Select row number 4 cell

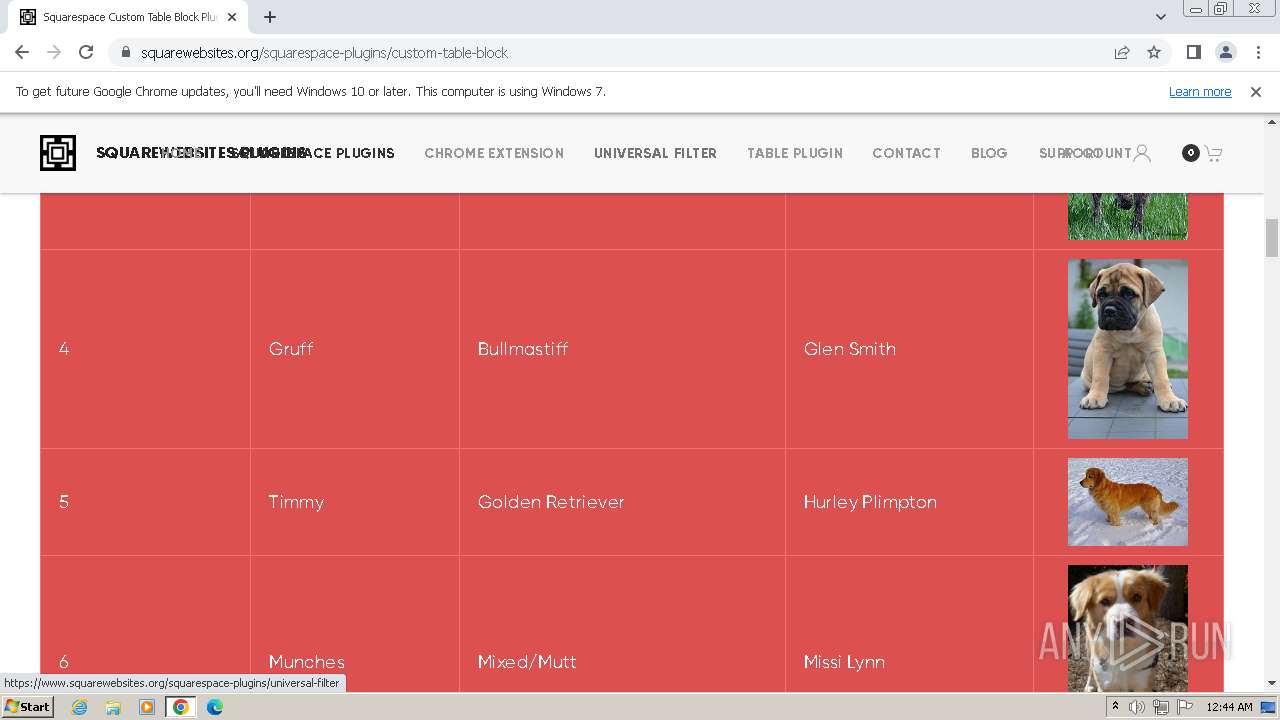click(x=145, y=349)
